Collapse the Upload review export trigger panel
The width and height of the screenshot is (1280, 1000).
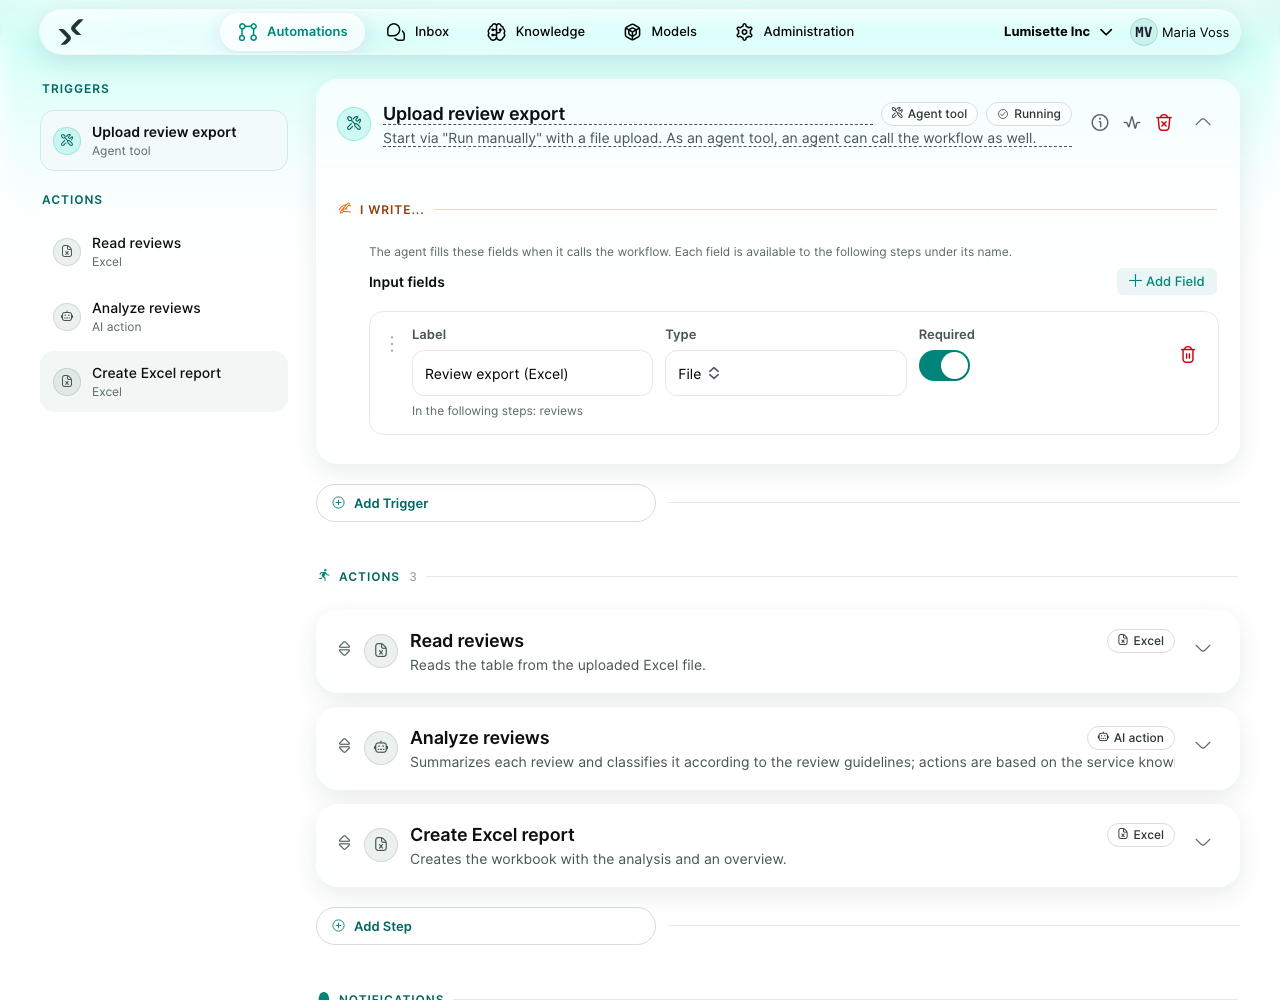(x=1203, y=123)
